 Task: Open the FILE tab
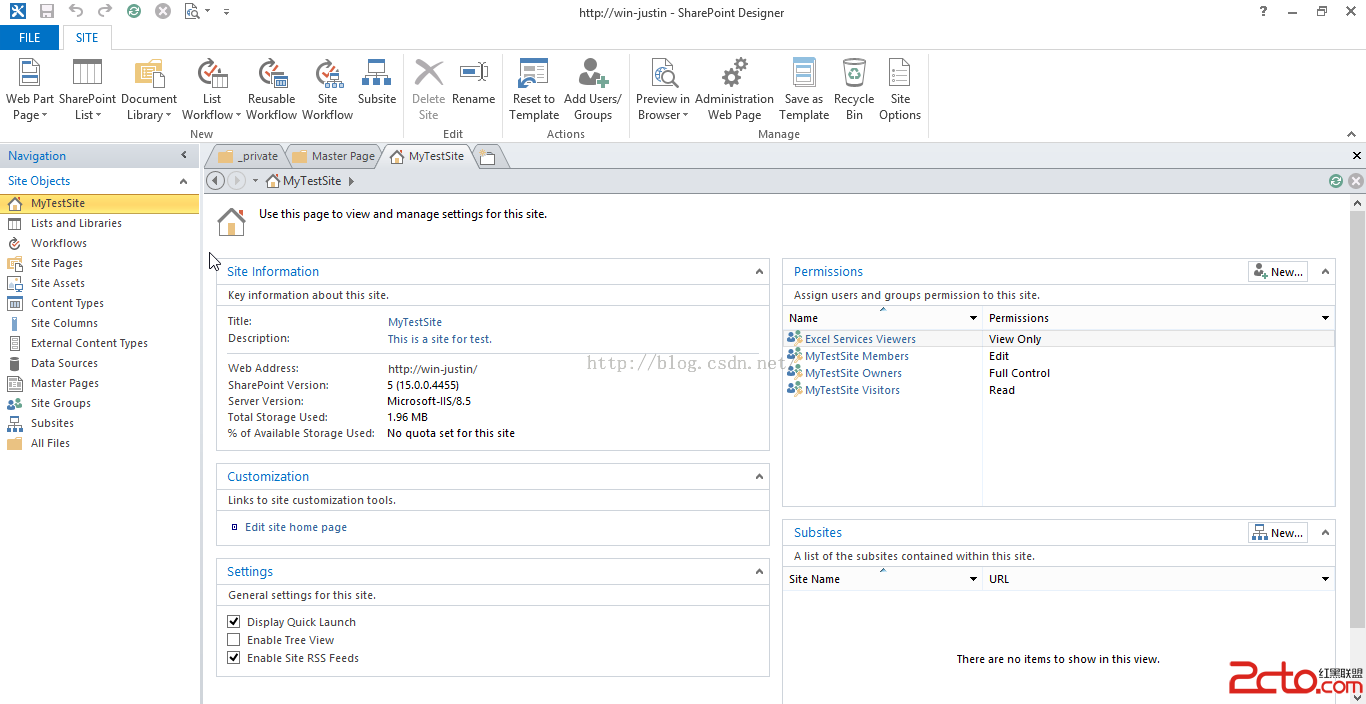(x=30, y=38)
